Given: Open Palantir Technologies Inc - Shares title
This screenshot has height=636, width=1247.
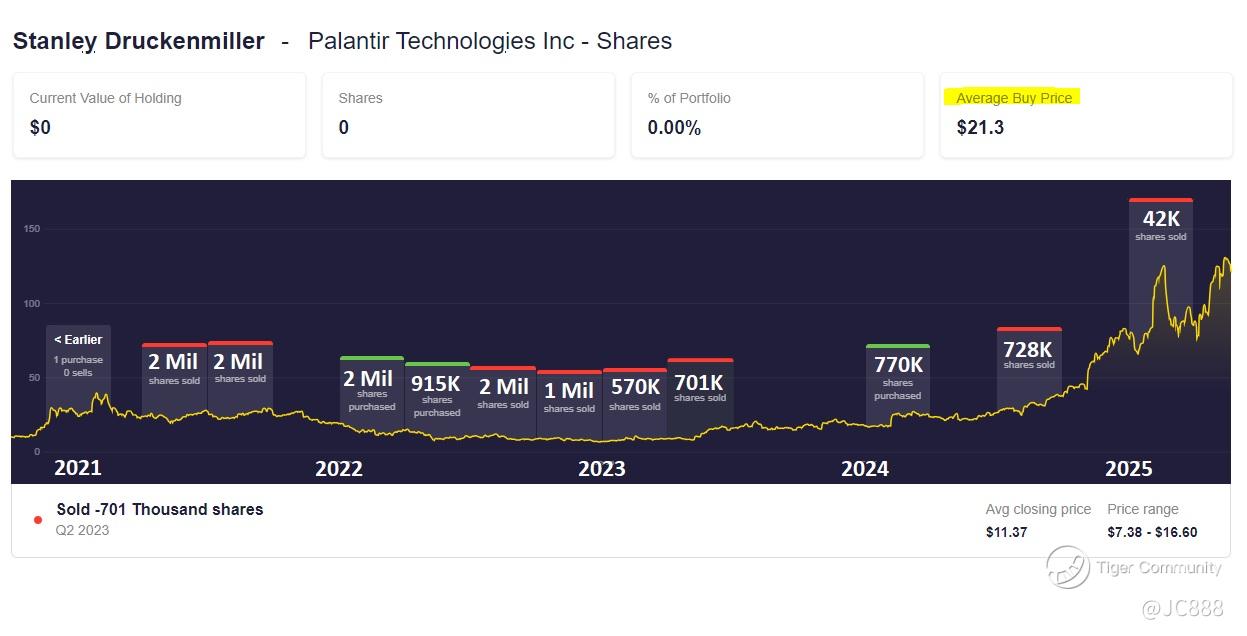Looking at the screenshot, I should point(490,41).
